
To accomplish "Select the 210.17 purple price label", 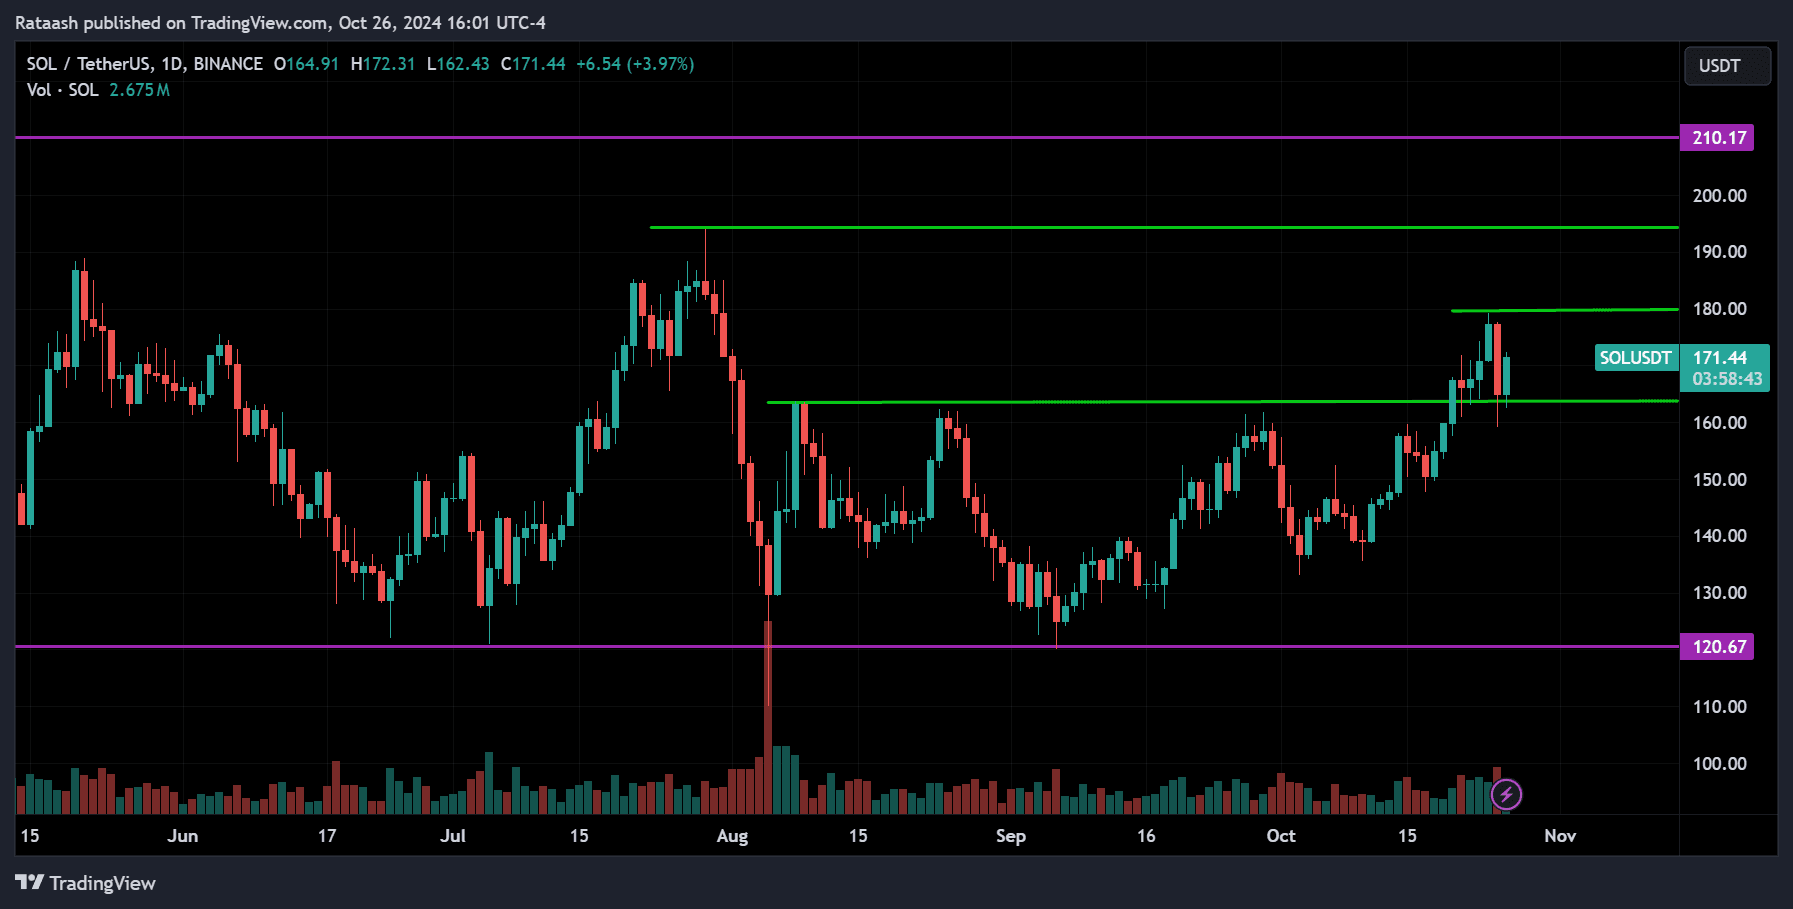I will pyautogui.click(x=1719, y=138).
